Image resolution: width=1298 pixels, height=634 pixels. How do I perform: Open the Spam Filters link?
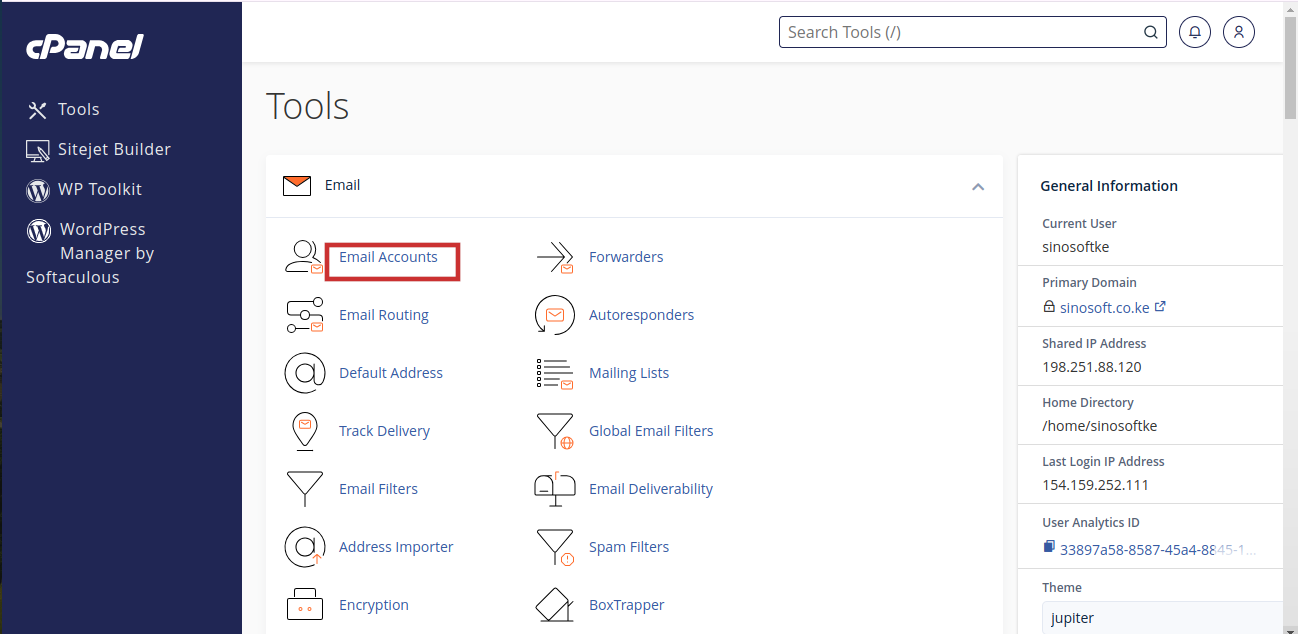(628, 547)
